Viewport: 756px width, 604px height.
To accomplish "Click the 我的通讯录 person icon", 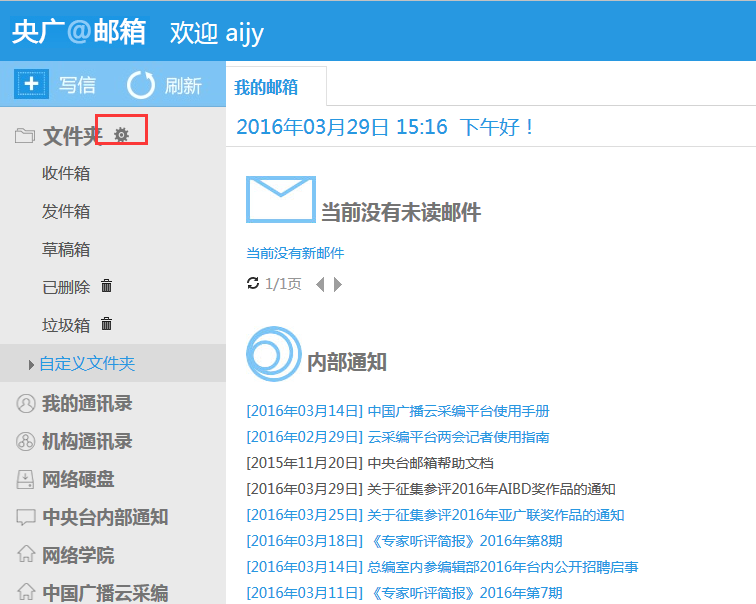I will click(x=26, y=403).
